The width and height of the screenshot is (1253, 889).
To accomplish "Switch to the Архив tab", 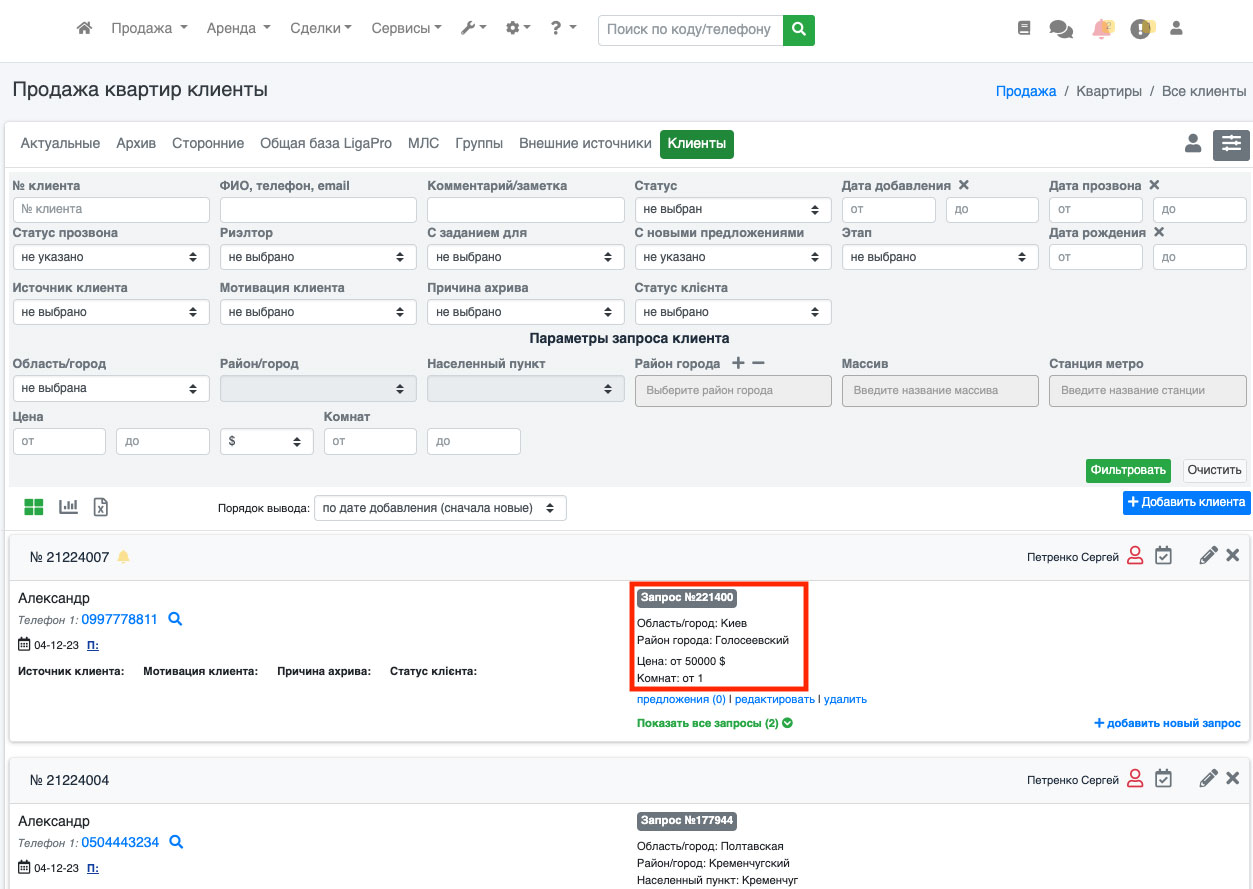I will (136, 144).
